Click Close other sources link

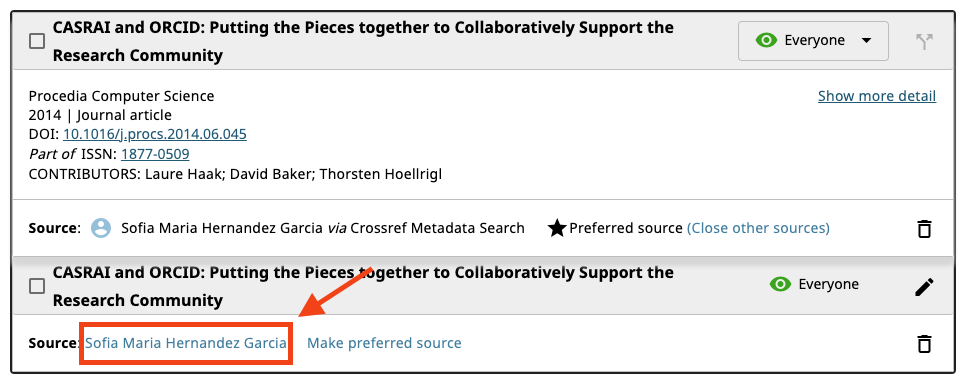click(x=758, y=228)
